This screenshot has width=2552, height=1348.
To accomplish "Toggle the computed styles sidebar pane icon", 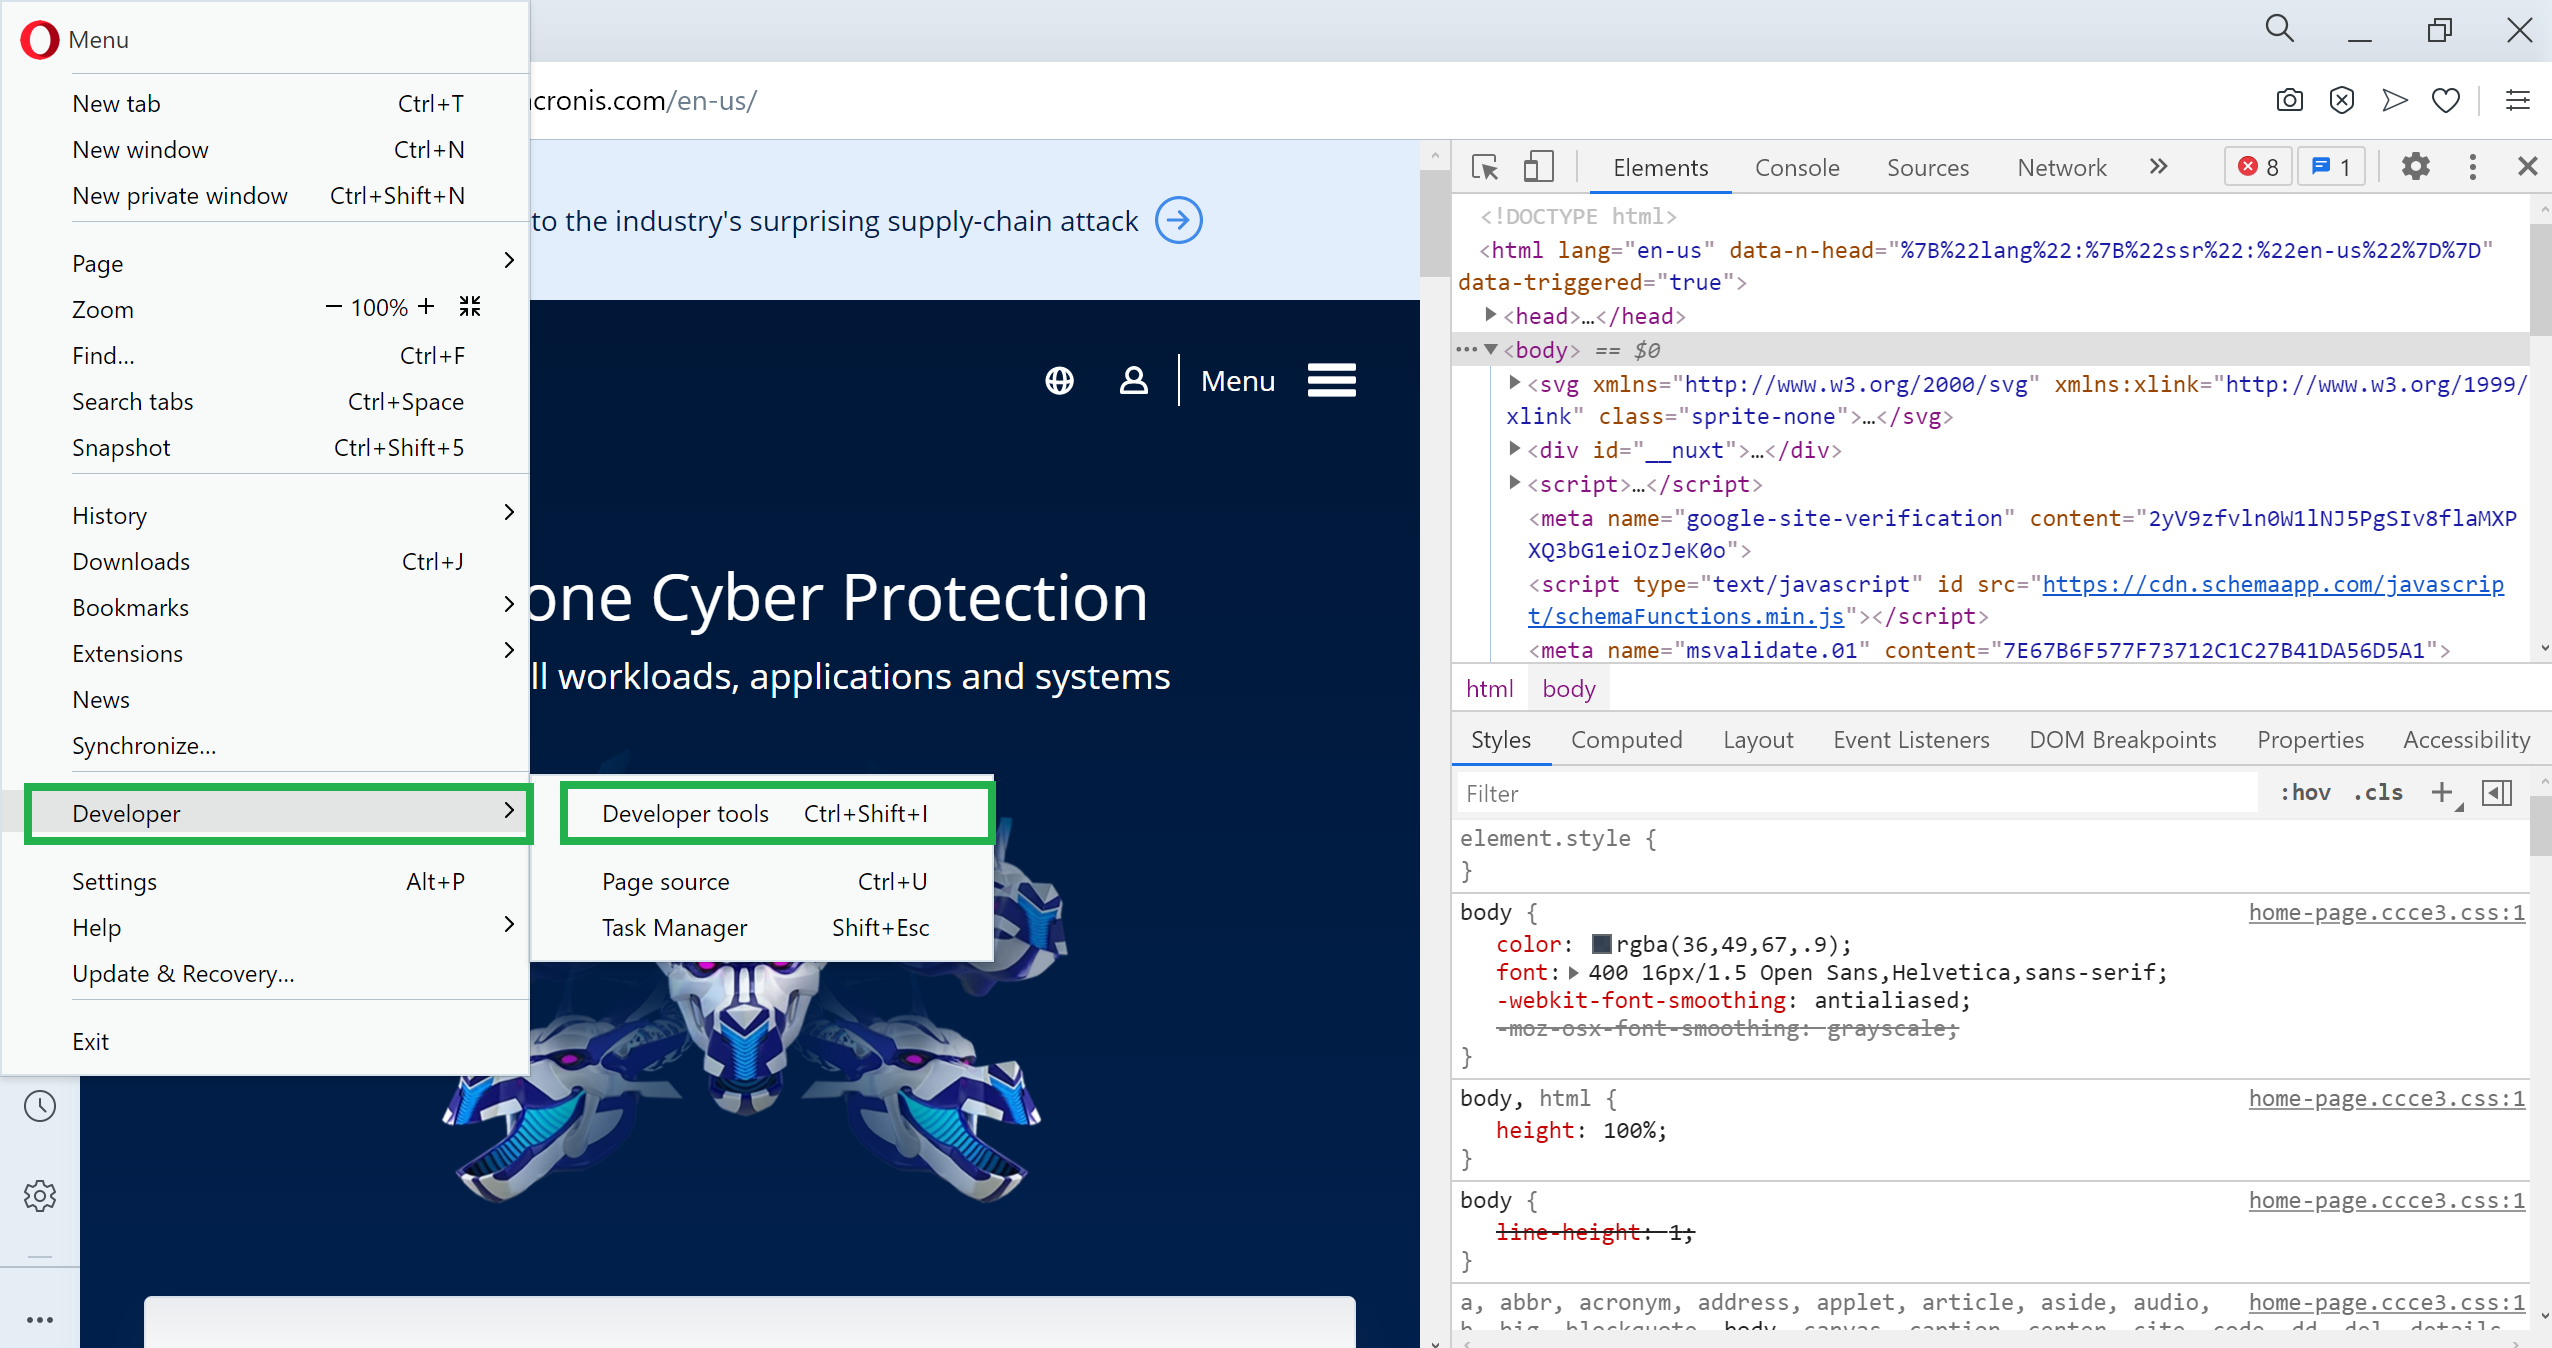I will pos(2497,793).
